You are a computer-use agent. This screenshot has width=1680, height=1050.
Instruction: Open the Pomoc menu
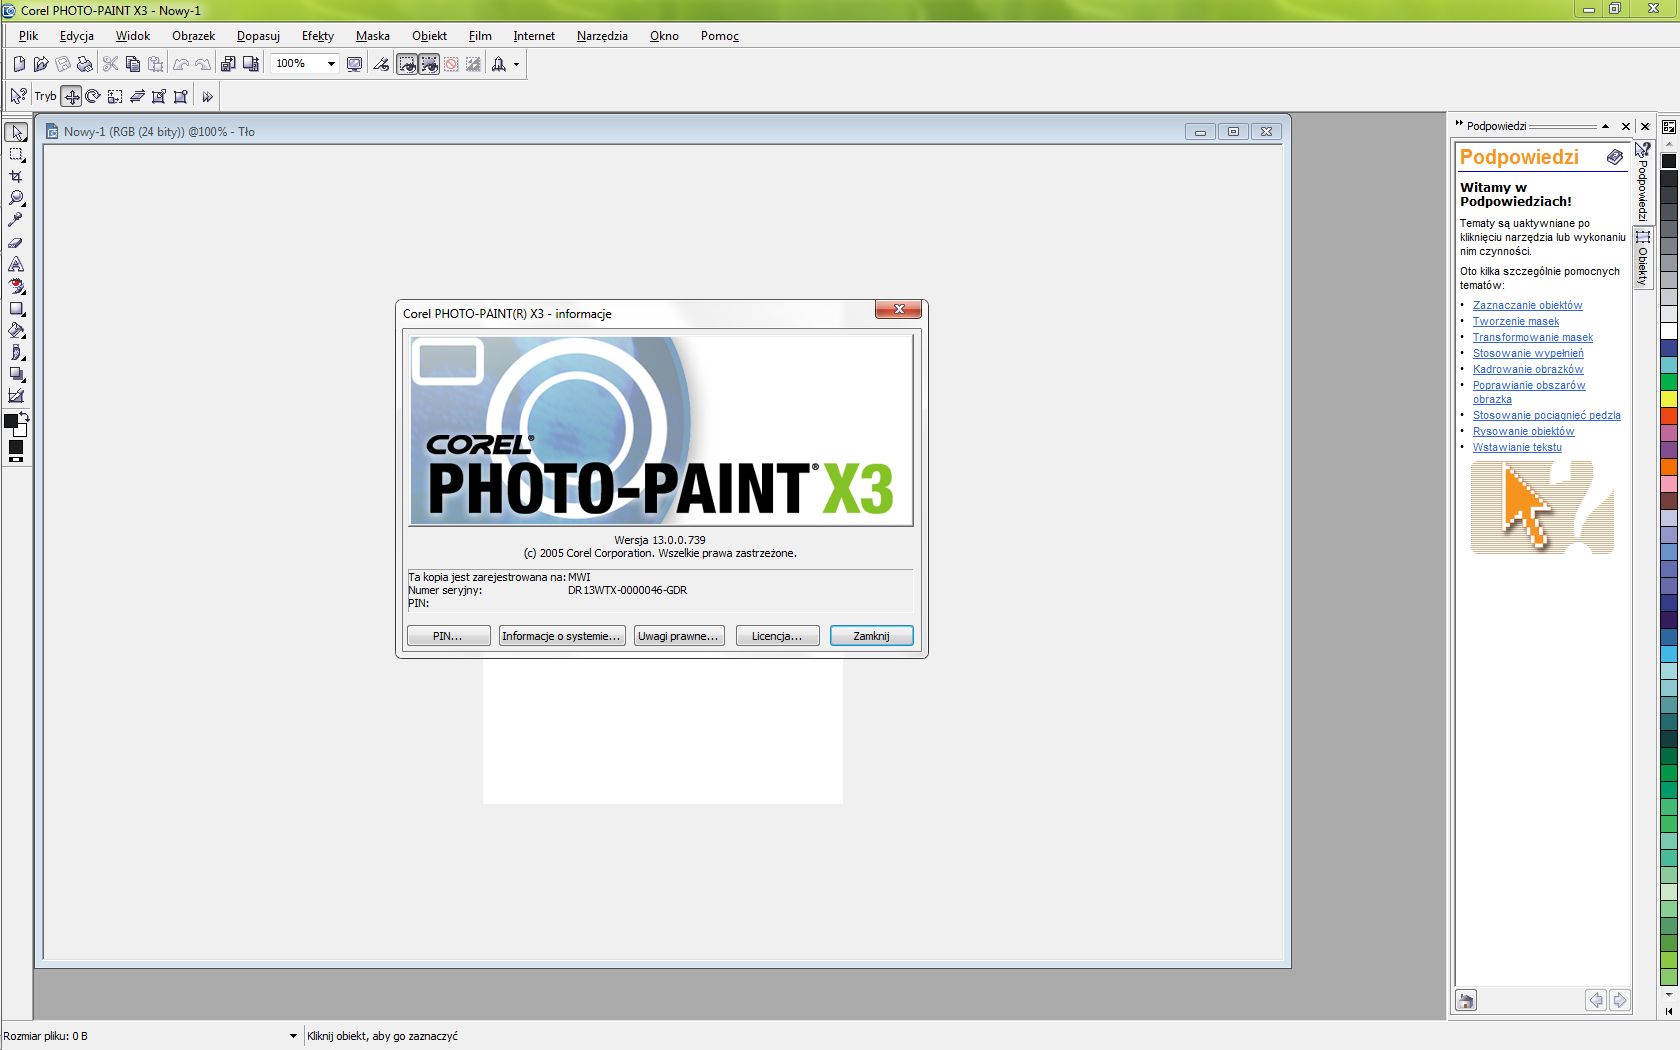[x=720, y=35]
